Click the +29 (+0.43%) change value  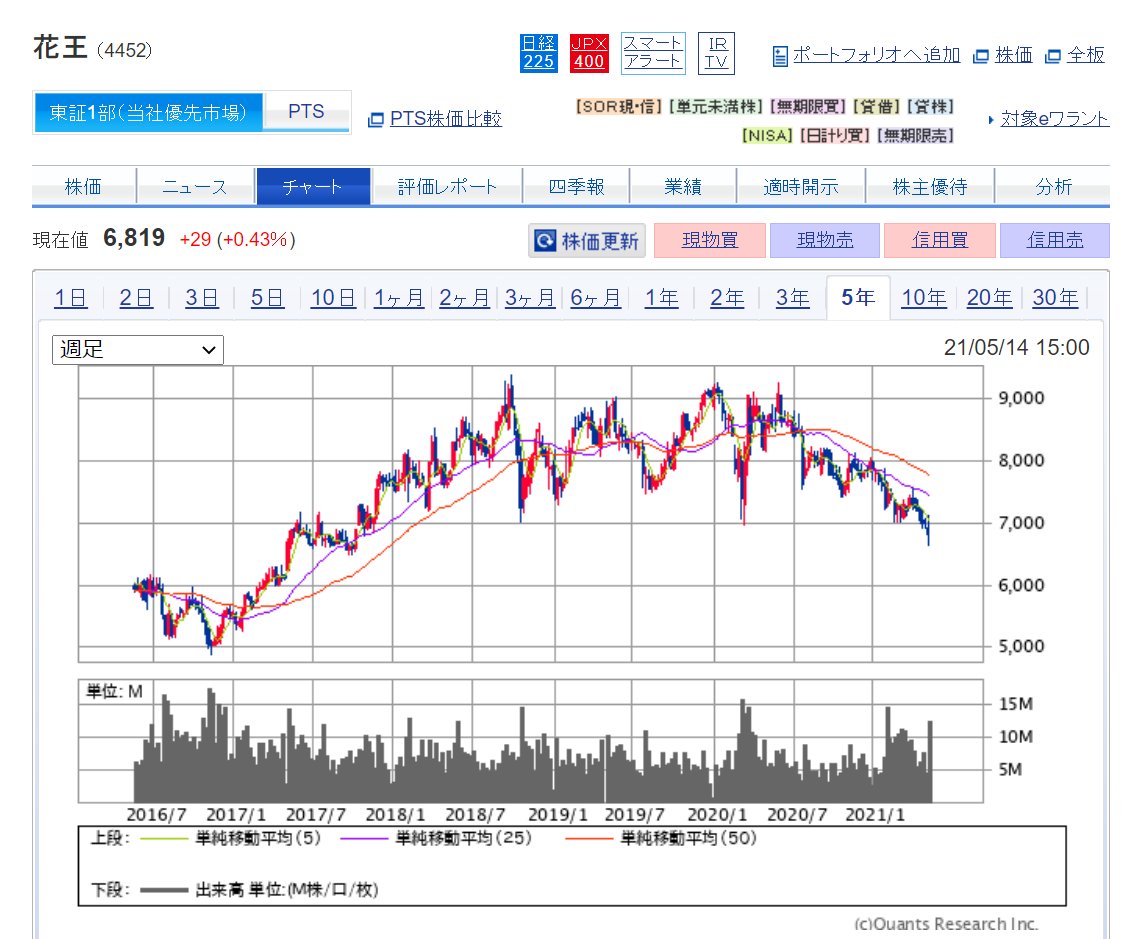(238, 239)
